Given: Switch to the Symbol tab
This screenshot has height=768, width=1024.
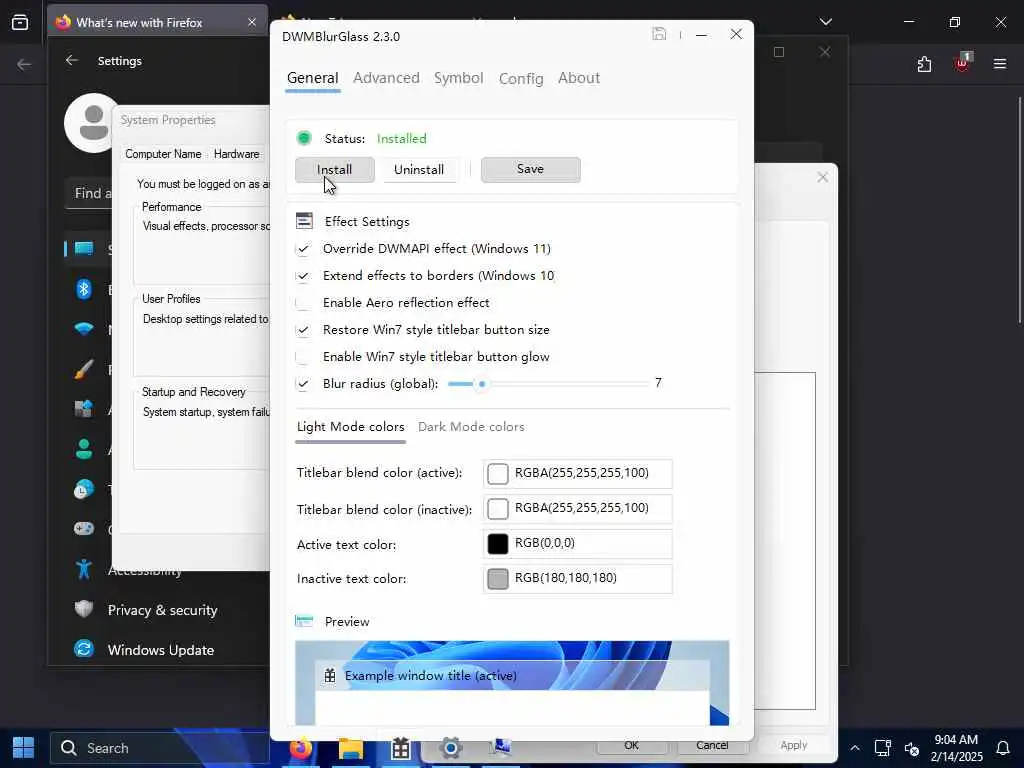Looking at the screenshot, I should [x=458, y=78].
